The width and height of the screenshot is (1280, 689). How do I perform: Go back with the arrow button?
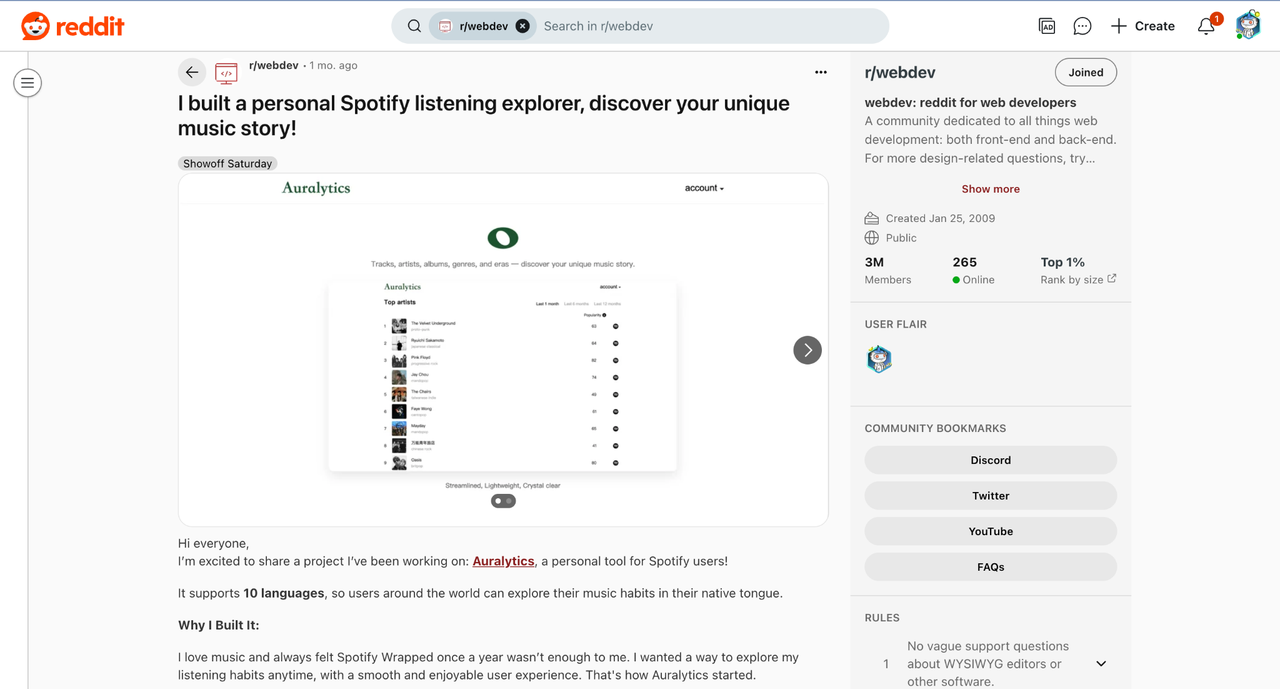pos(192,72)
